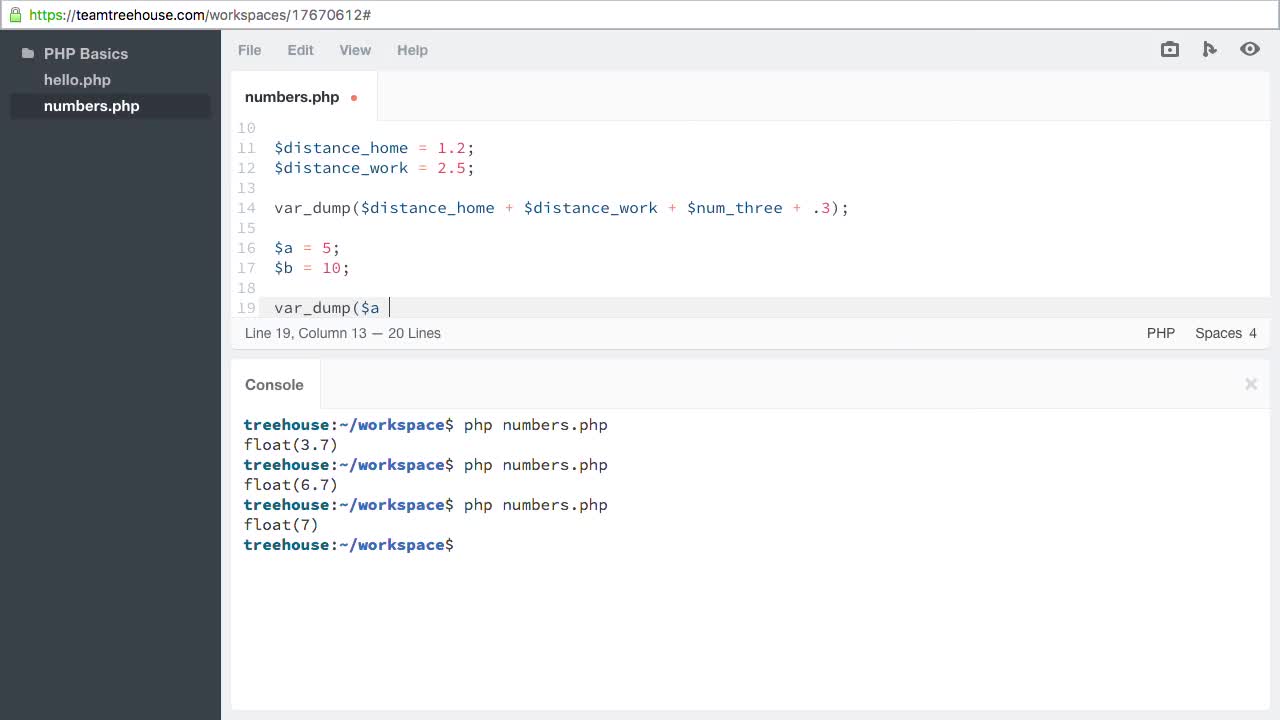The image size is (1280, 720).
Task: Take a snapshot with the camera icon
Action: pos(1169,49)
